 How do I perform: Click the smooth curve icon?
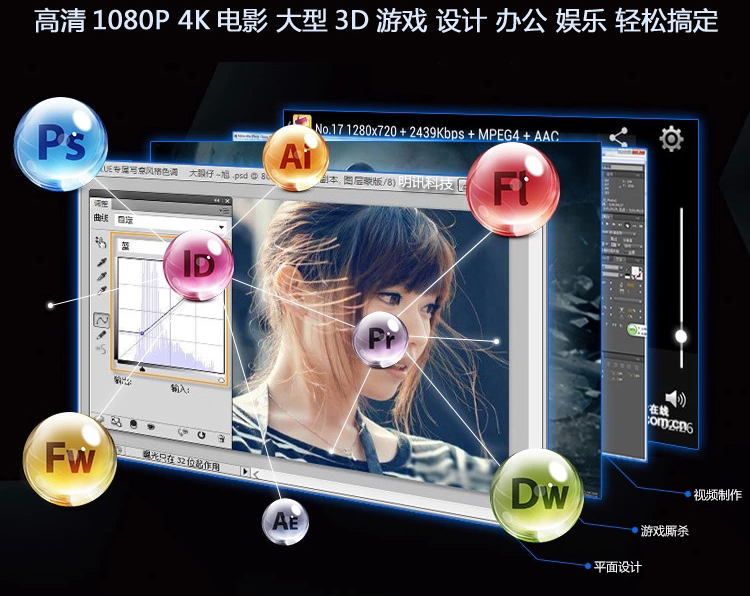point(102,350)
